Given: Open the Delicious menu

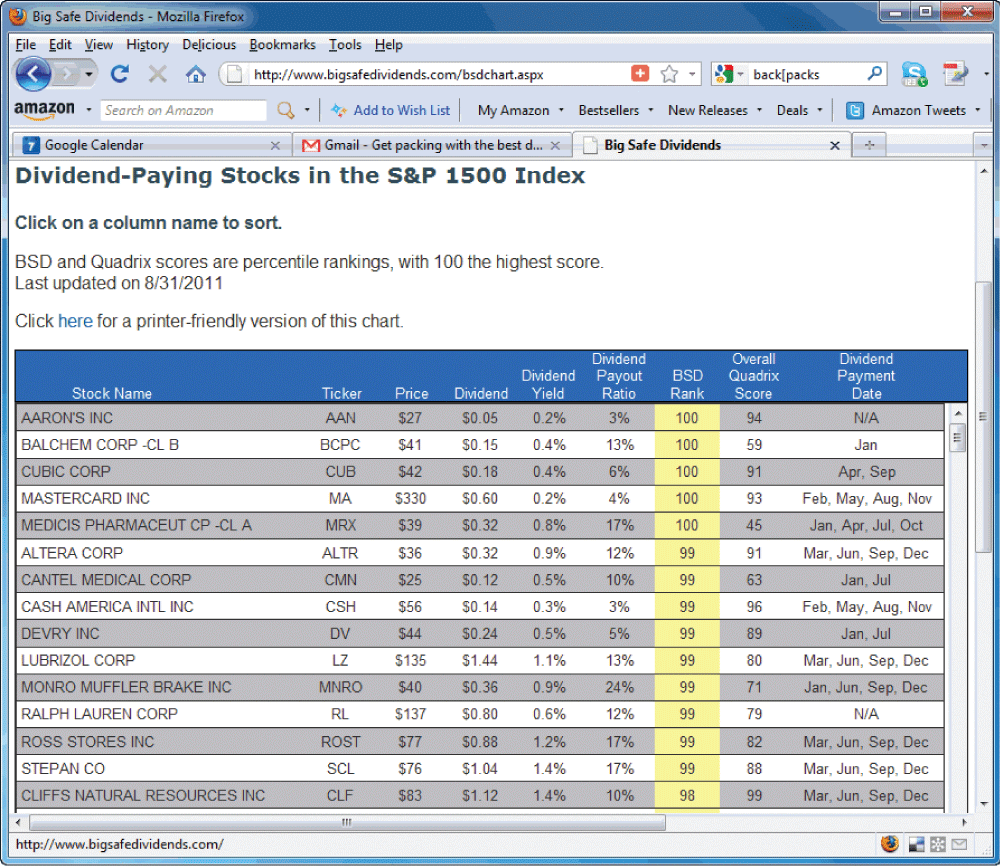Looking at the screenshot, I should point(209,45).
